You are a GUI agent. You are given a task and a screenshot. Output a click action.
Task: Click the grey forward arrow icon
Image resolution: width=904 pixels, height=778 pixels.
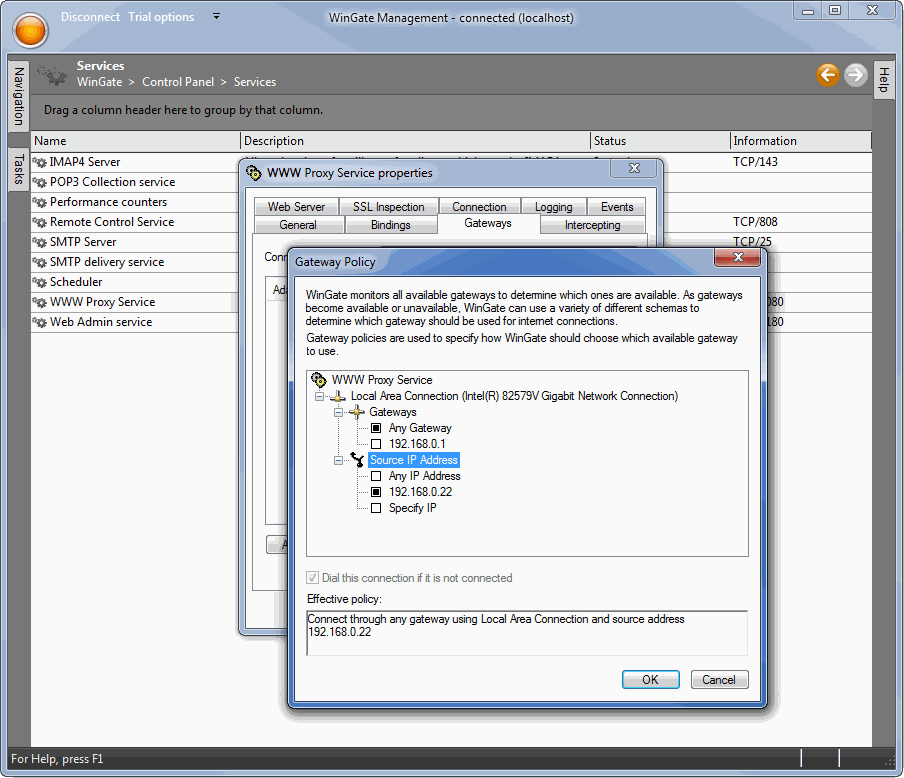point(856,75)
